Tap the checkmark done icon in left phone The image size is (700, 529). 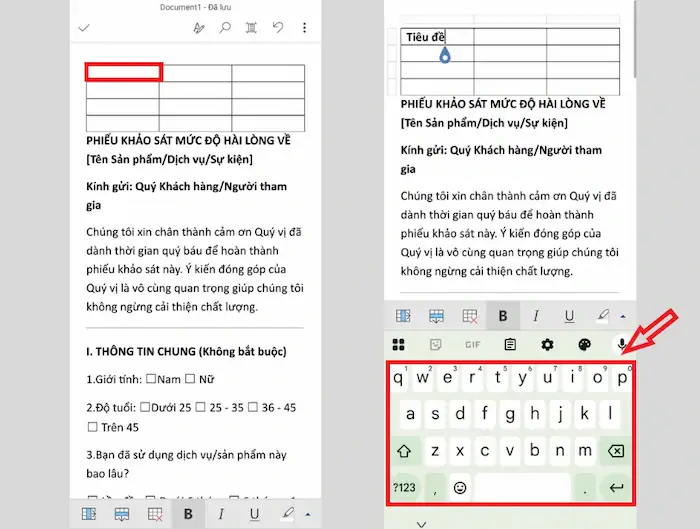84,28
